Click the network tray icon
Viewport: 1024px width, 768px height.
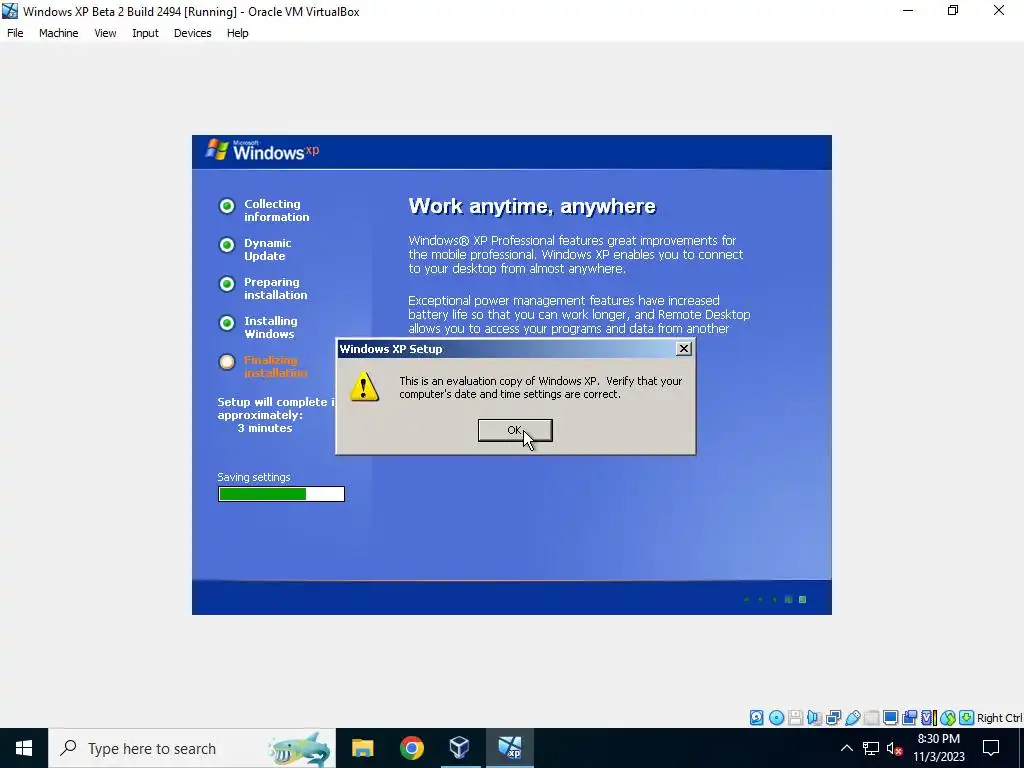(871, 748)
